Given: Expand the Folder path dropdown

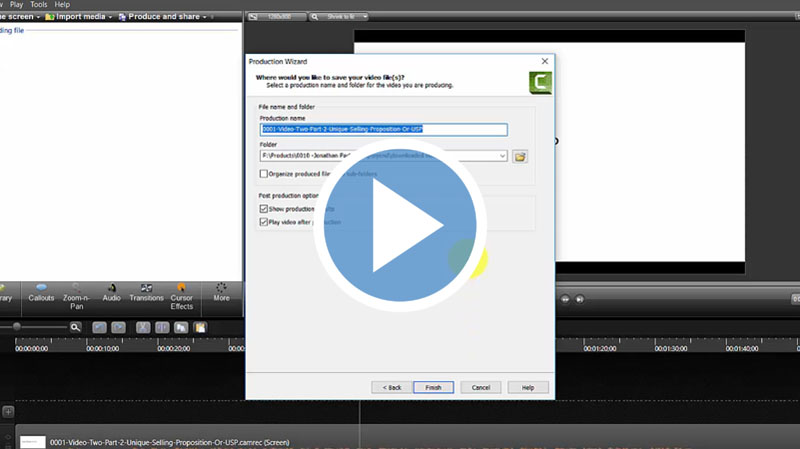Looking at the screenshot, I should point(502,156).
